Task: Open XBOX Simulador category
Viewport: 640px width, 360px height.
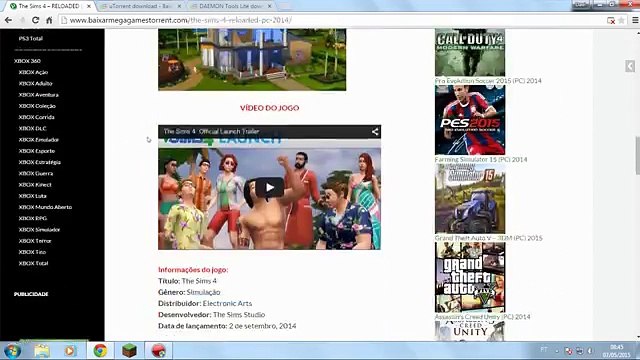Action: [x=39, y=229]
